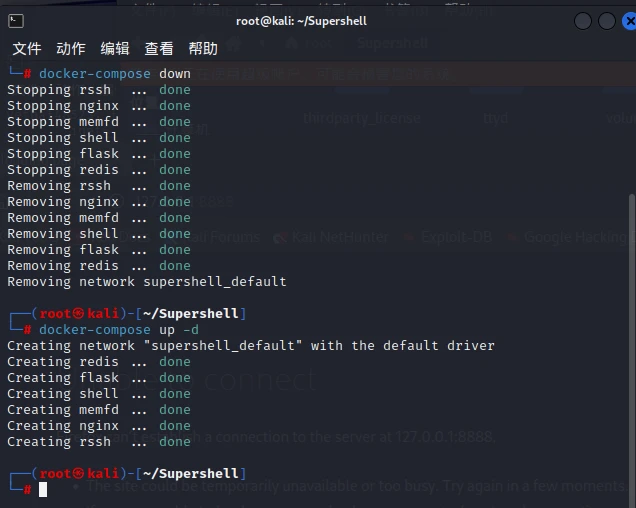The image size is (636, 508).
Task: Click the 'Stopping rssh' line
Action: point(99,90)
